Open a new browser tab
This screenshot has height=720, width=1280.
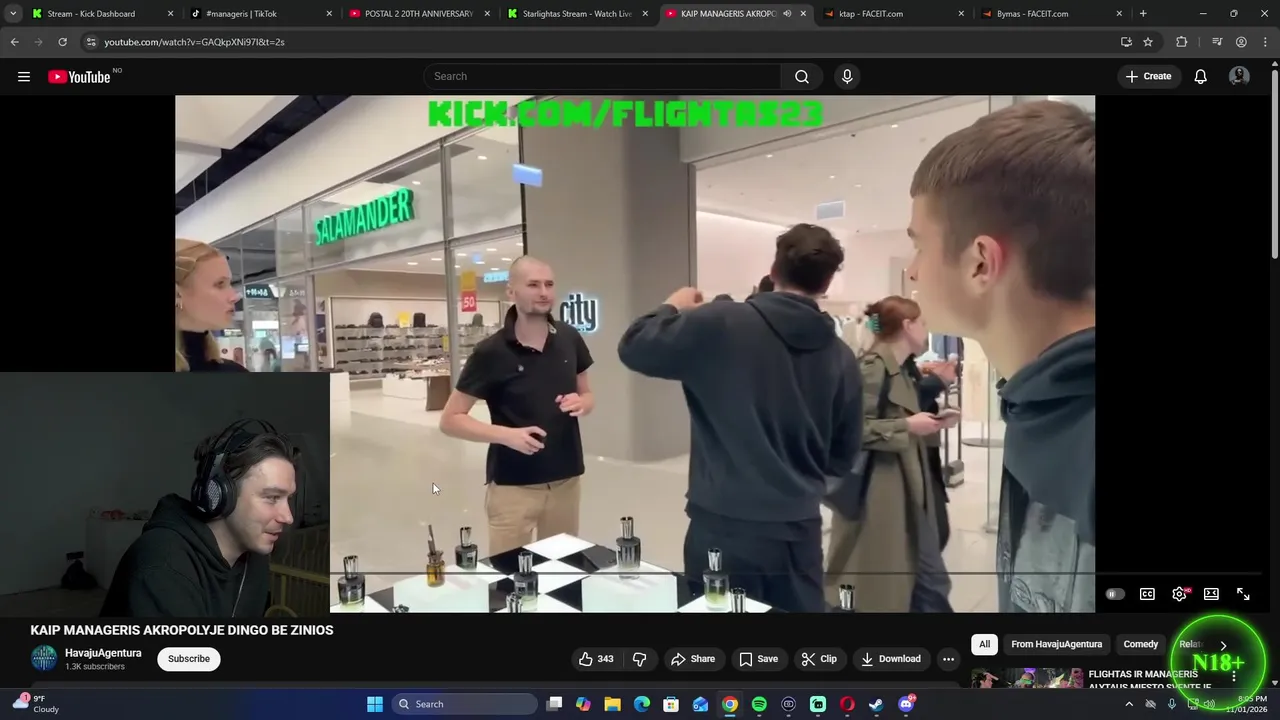coord(1143,14)
